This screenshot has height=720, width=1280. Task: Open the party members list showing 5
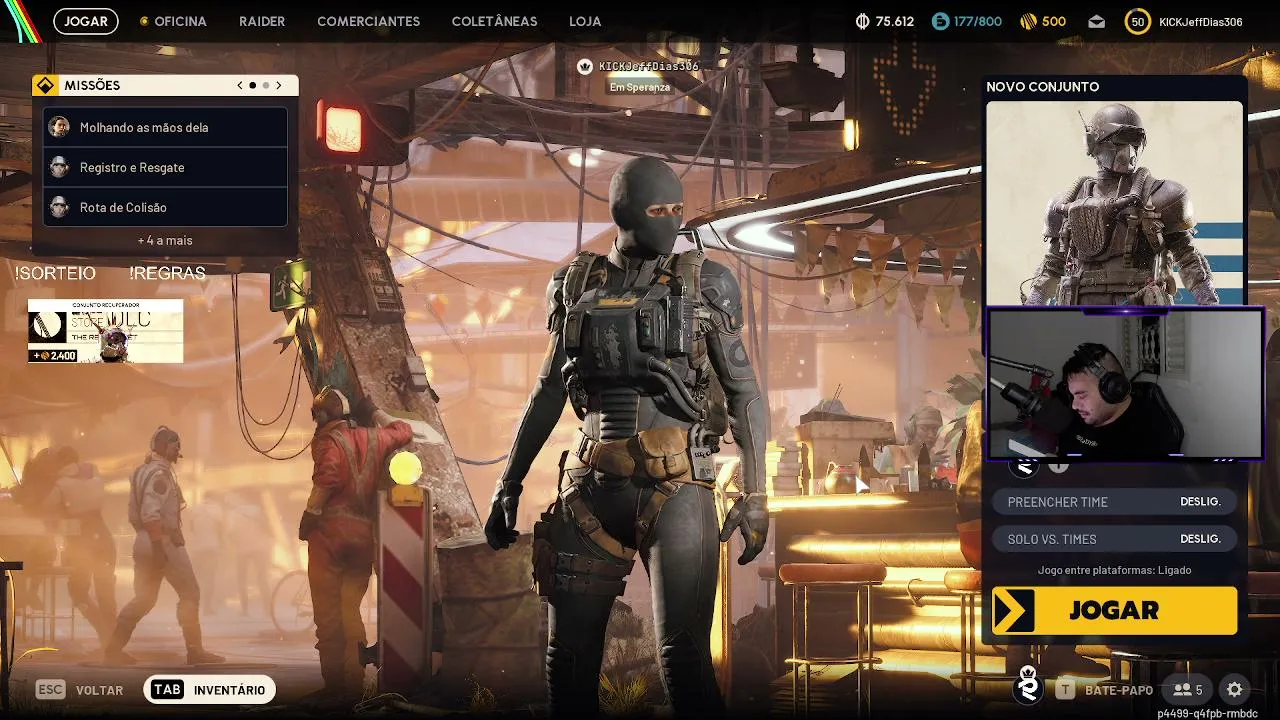coord(1188,689)
